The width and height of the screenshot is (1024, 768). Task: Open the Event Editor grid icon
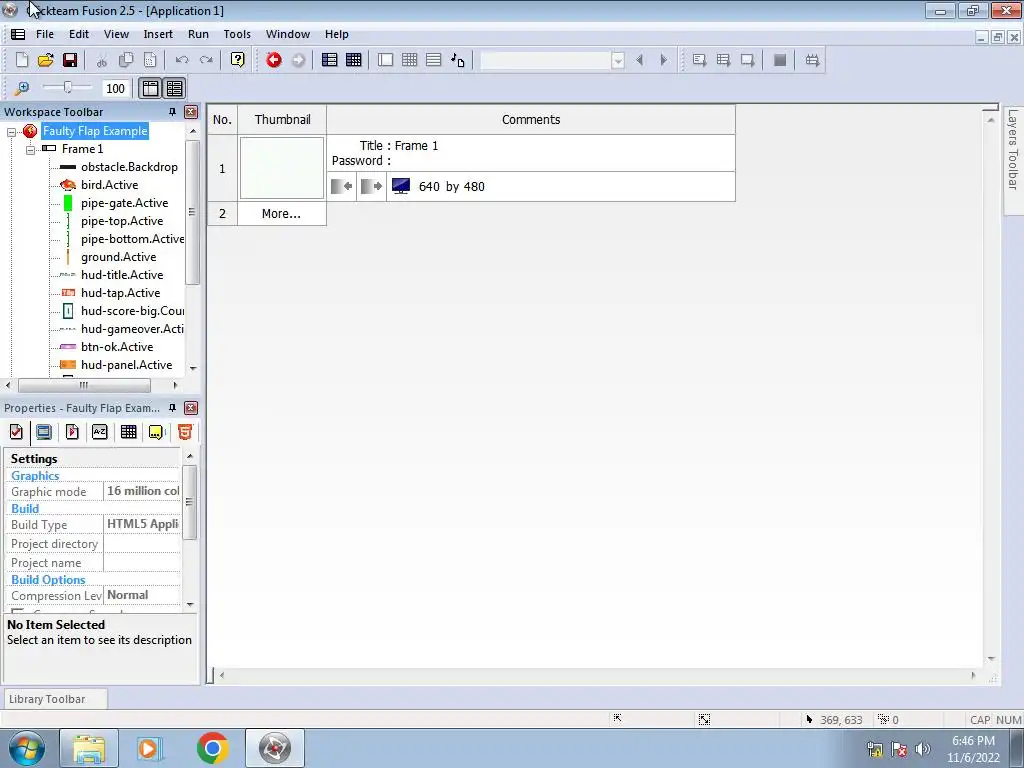[409, 60]
